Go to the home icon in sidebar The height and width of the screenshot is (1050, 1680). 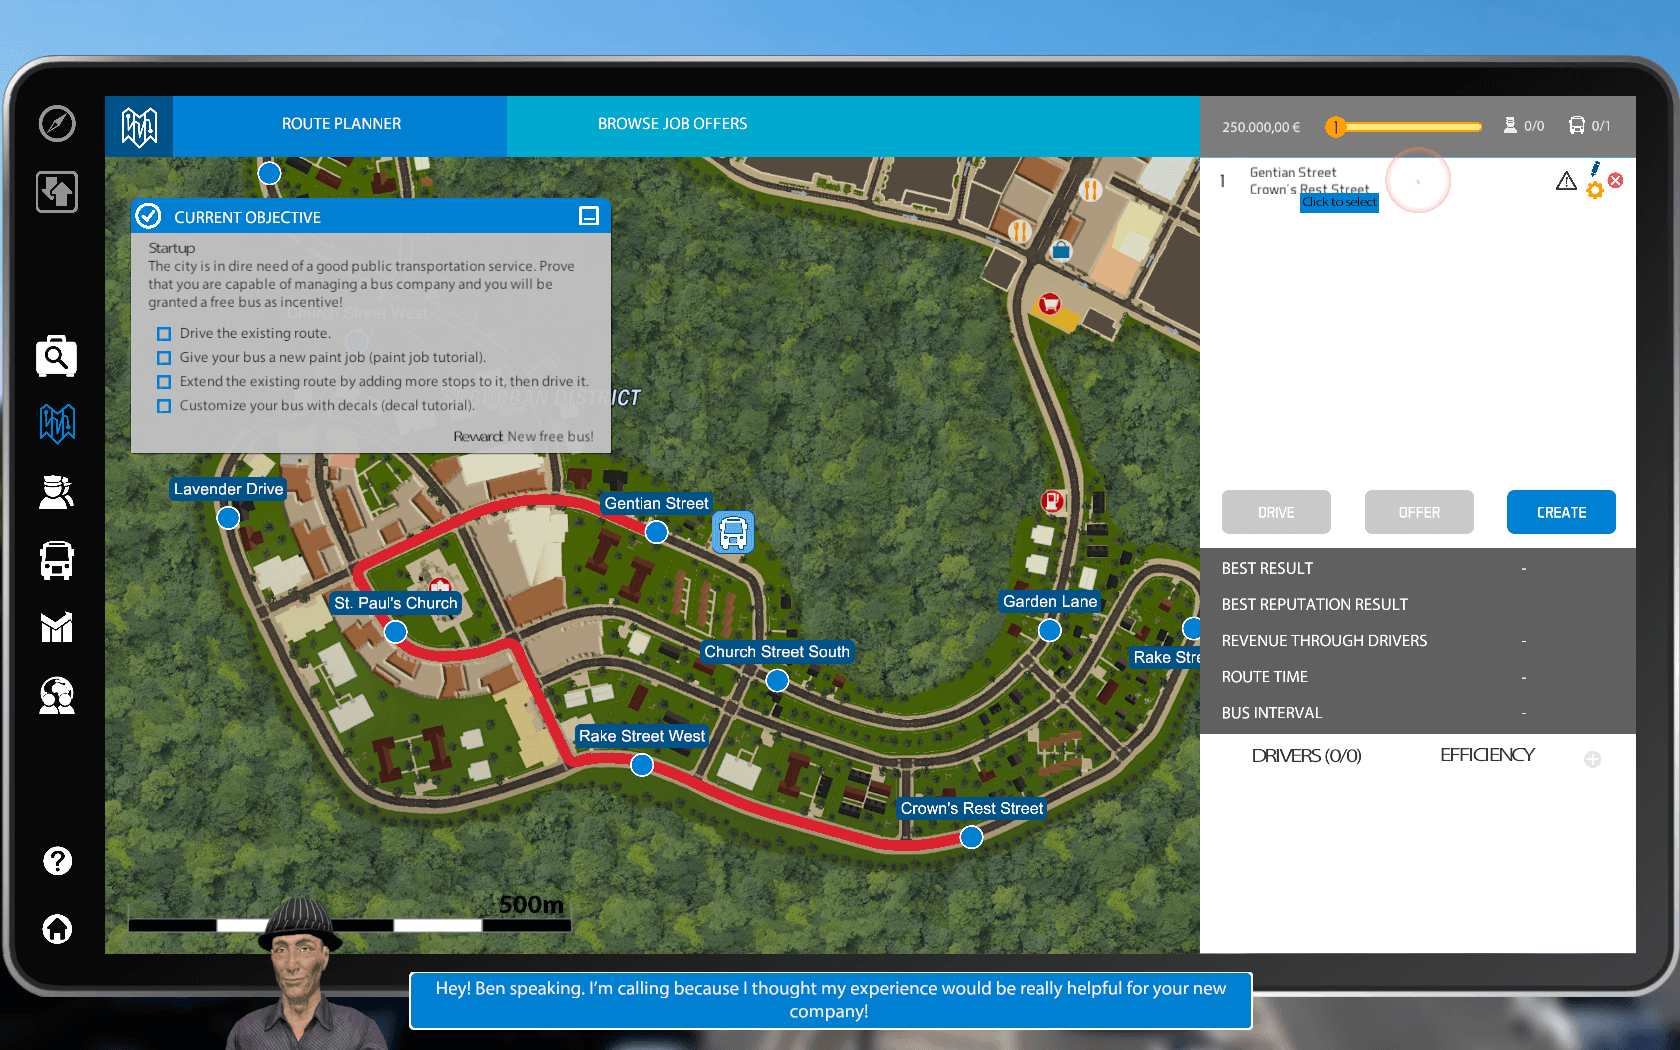(x=57, y=929)
